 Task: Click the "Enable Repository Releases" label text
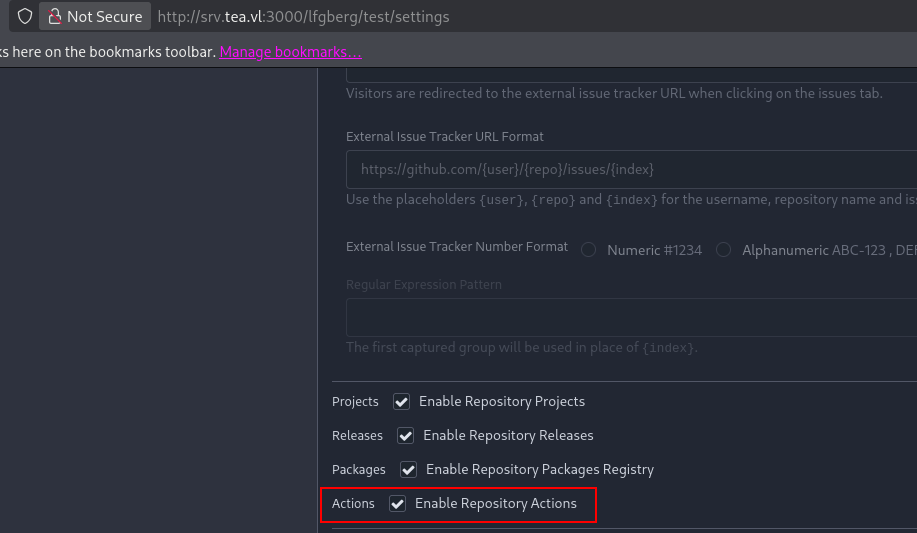pos(508,436)
